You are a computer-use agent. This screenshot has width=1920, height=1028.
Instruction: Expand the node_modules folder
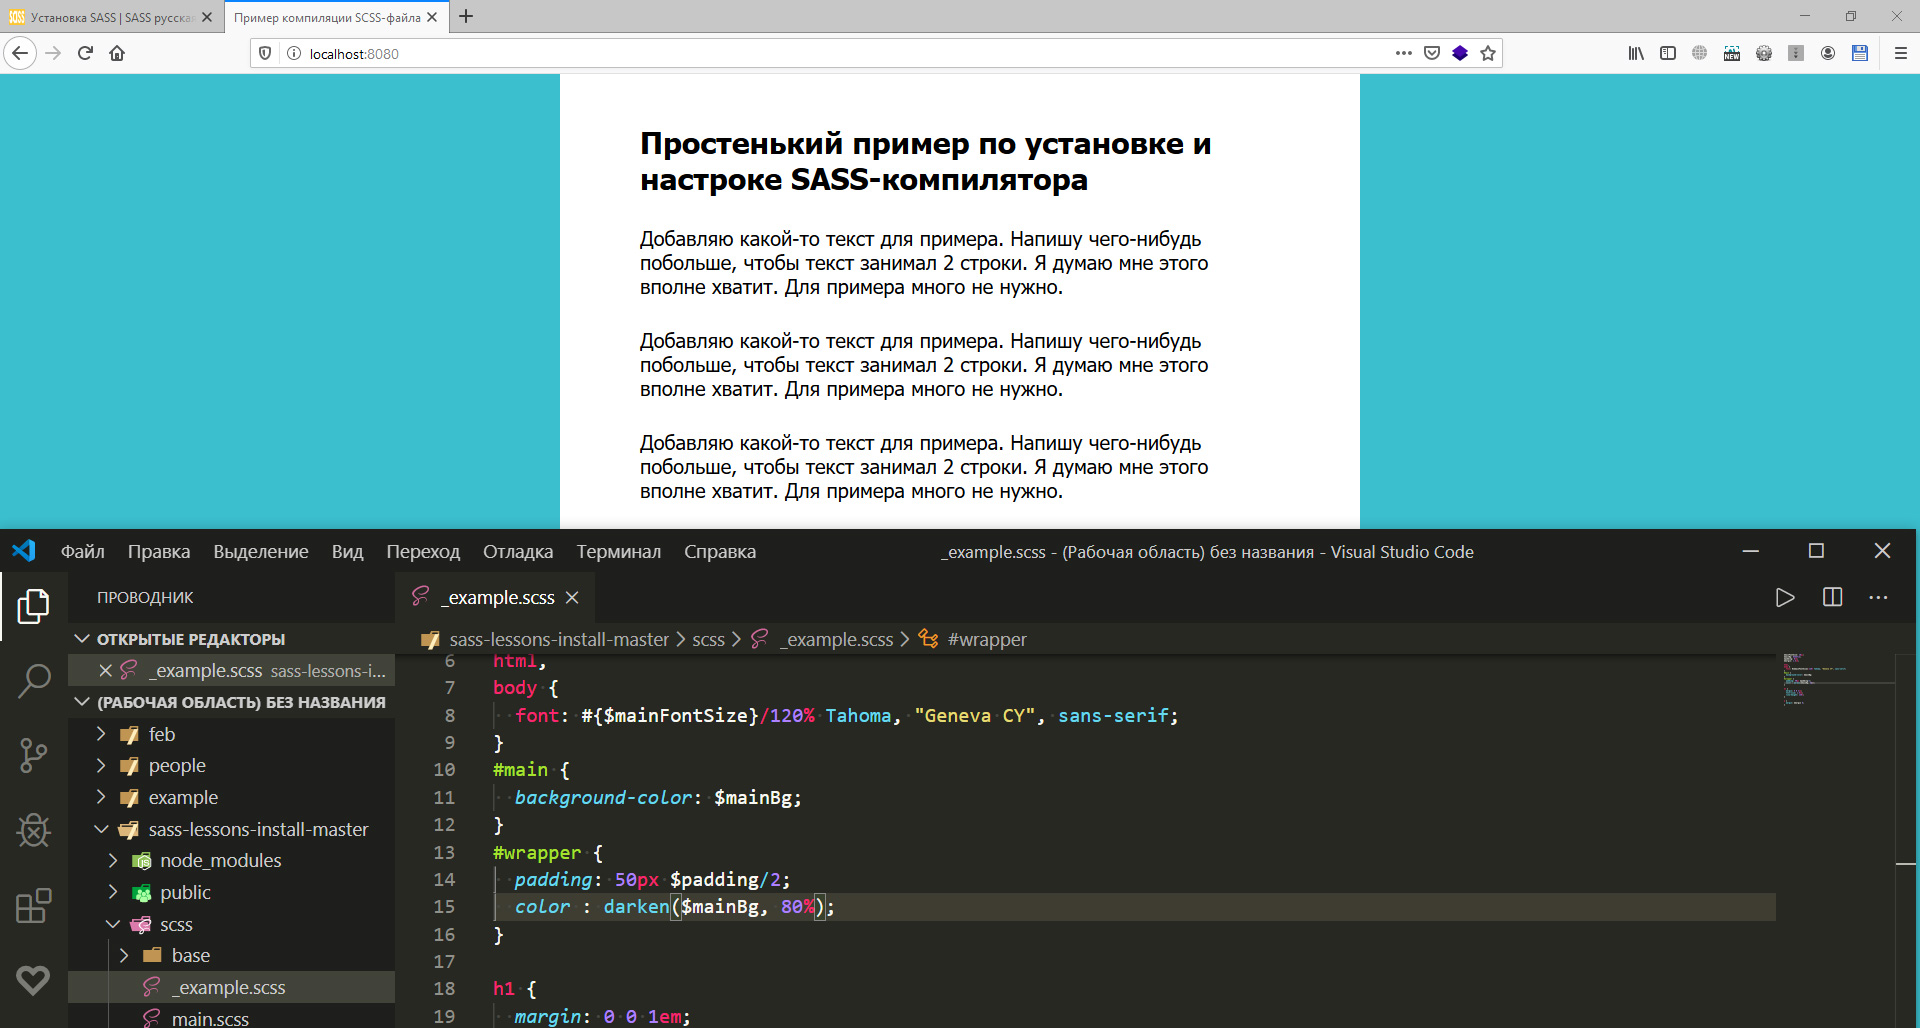(113, 861)
